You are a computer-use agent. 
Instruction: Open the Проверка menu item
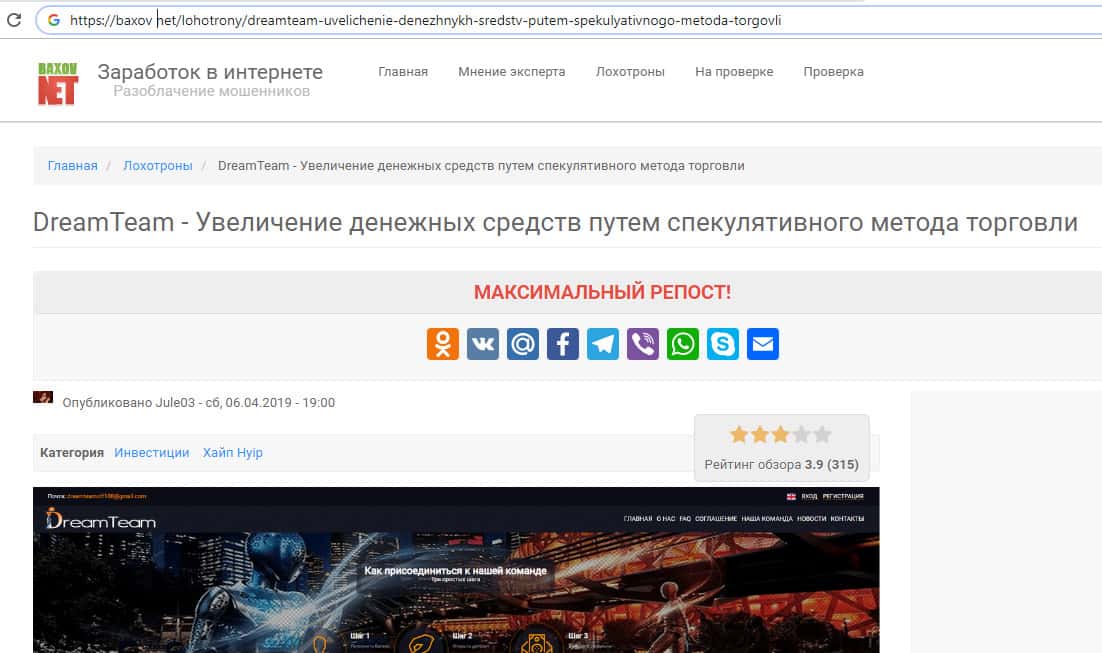[834, 72]
